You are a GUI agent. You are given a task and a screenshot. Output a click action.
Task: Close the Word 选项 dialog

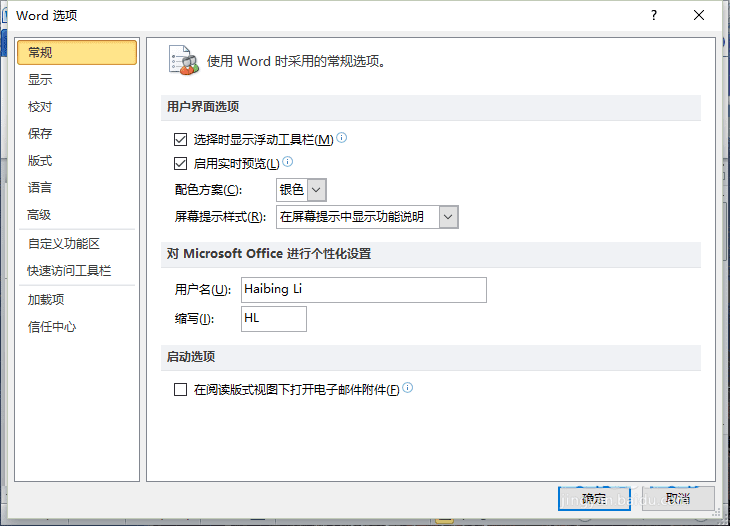[x=699, y=15]
